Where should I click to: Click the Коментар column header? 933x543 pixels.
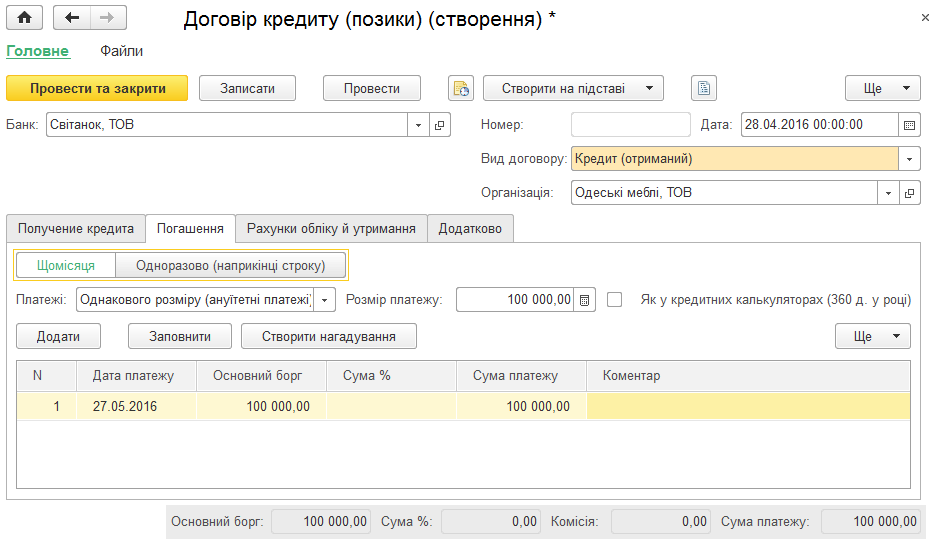click(x=749, y=376)
